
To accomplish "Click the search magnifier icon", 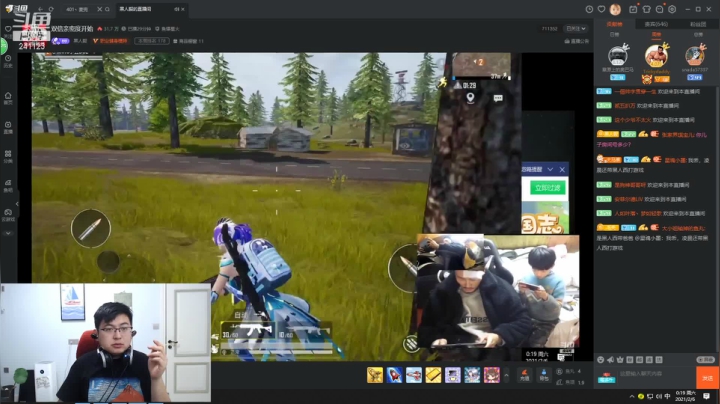I will (107, 9).
